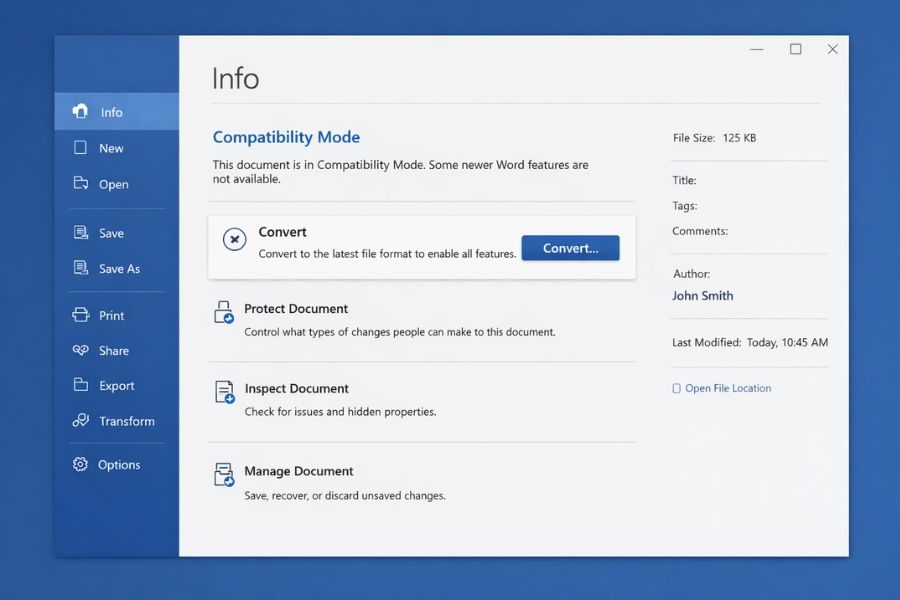Click the circled X Convert icon
The height and width of the screenshot is (600, 900).
coord(234,240)
